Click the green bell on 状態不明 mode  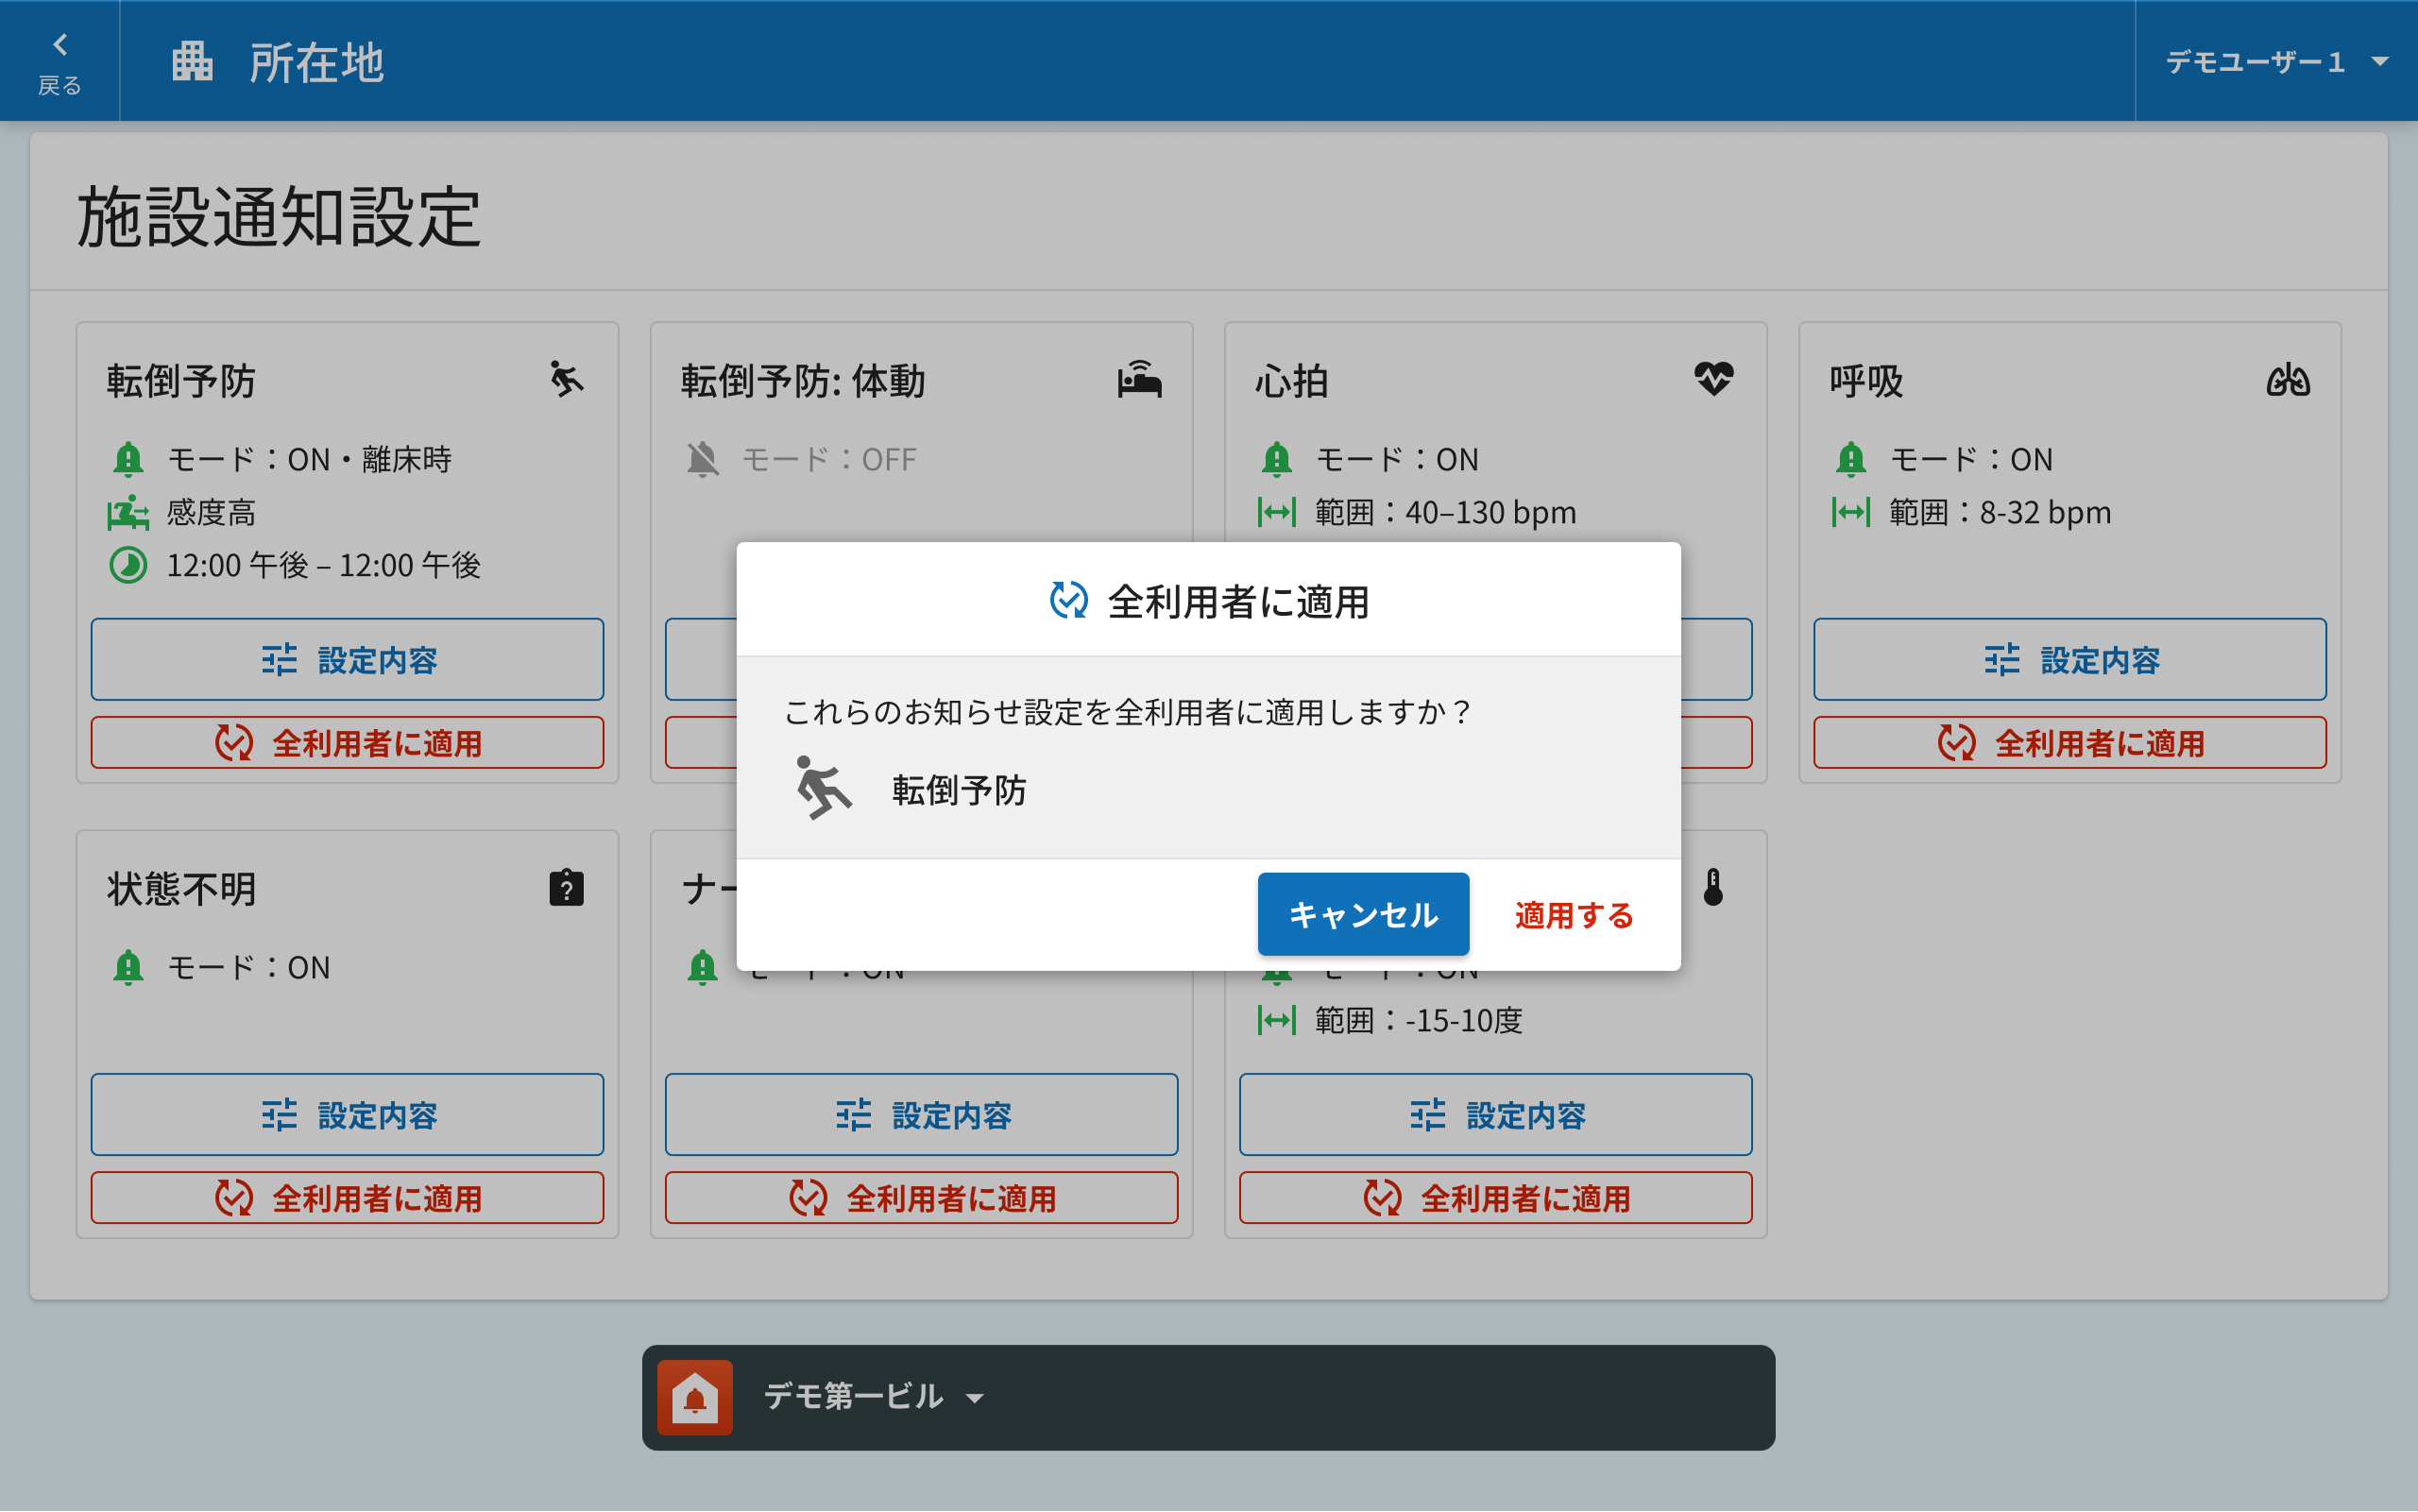tap(128, 967)
